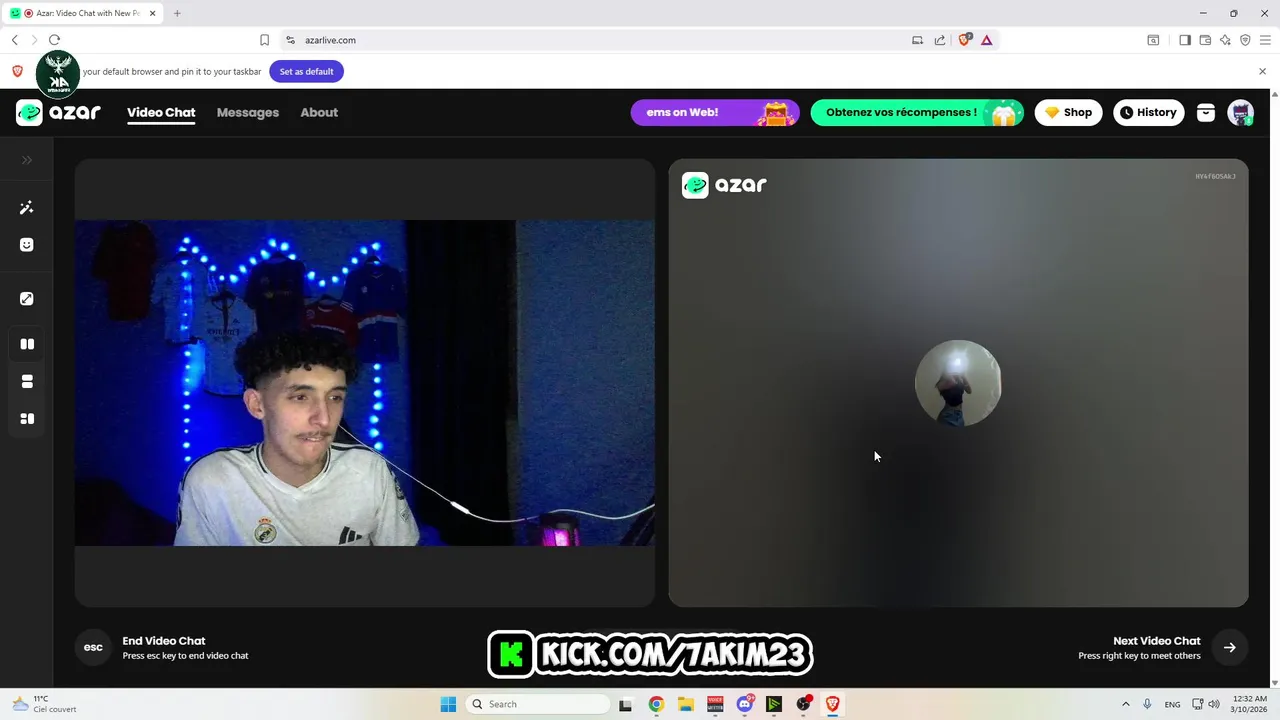Open the browser hamburger menu
This screenshot has height=720, width=1280.
(1265, 40)
